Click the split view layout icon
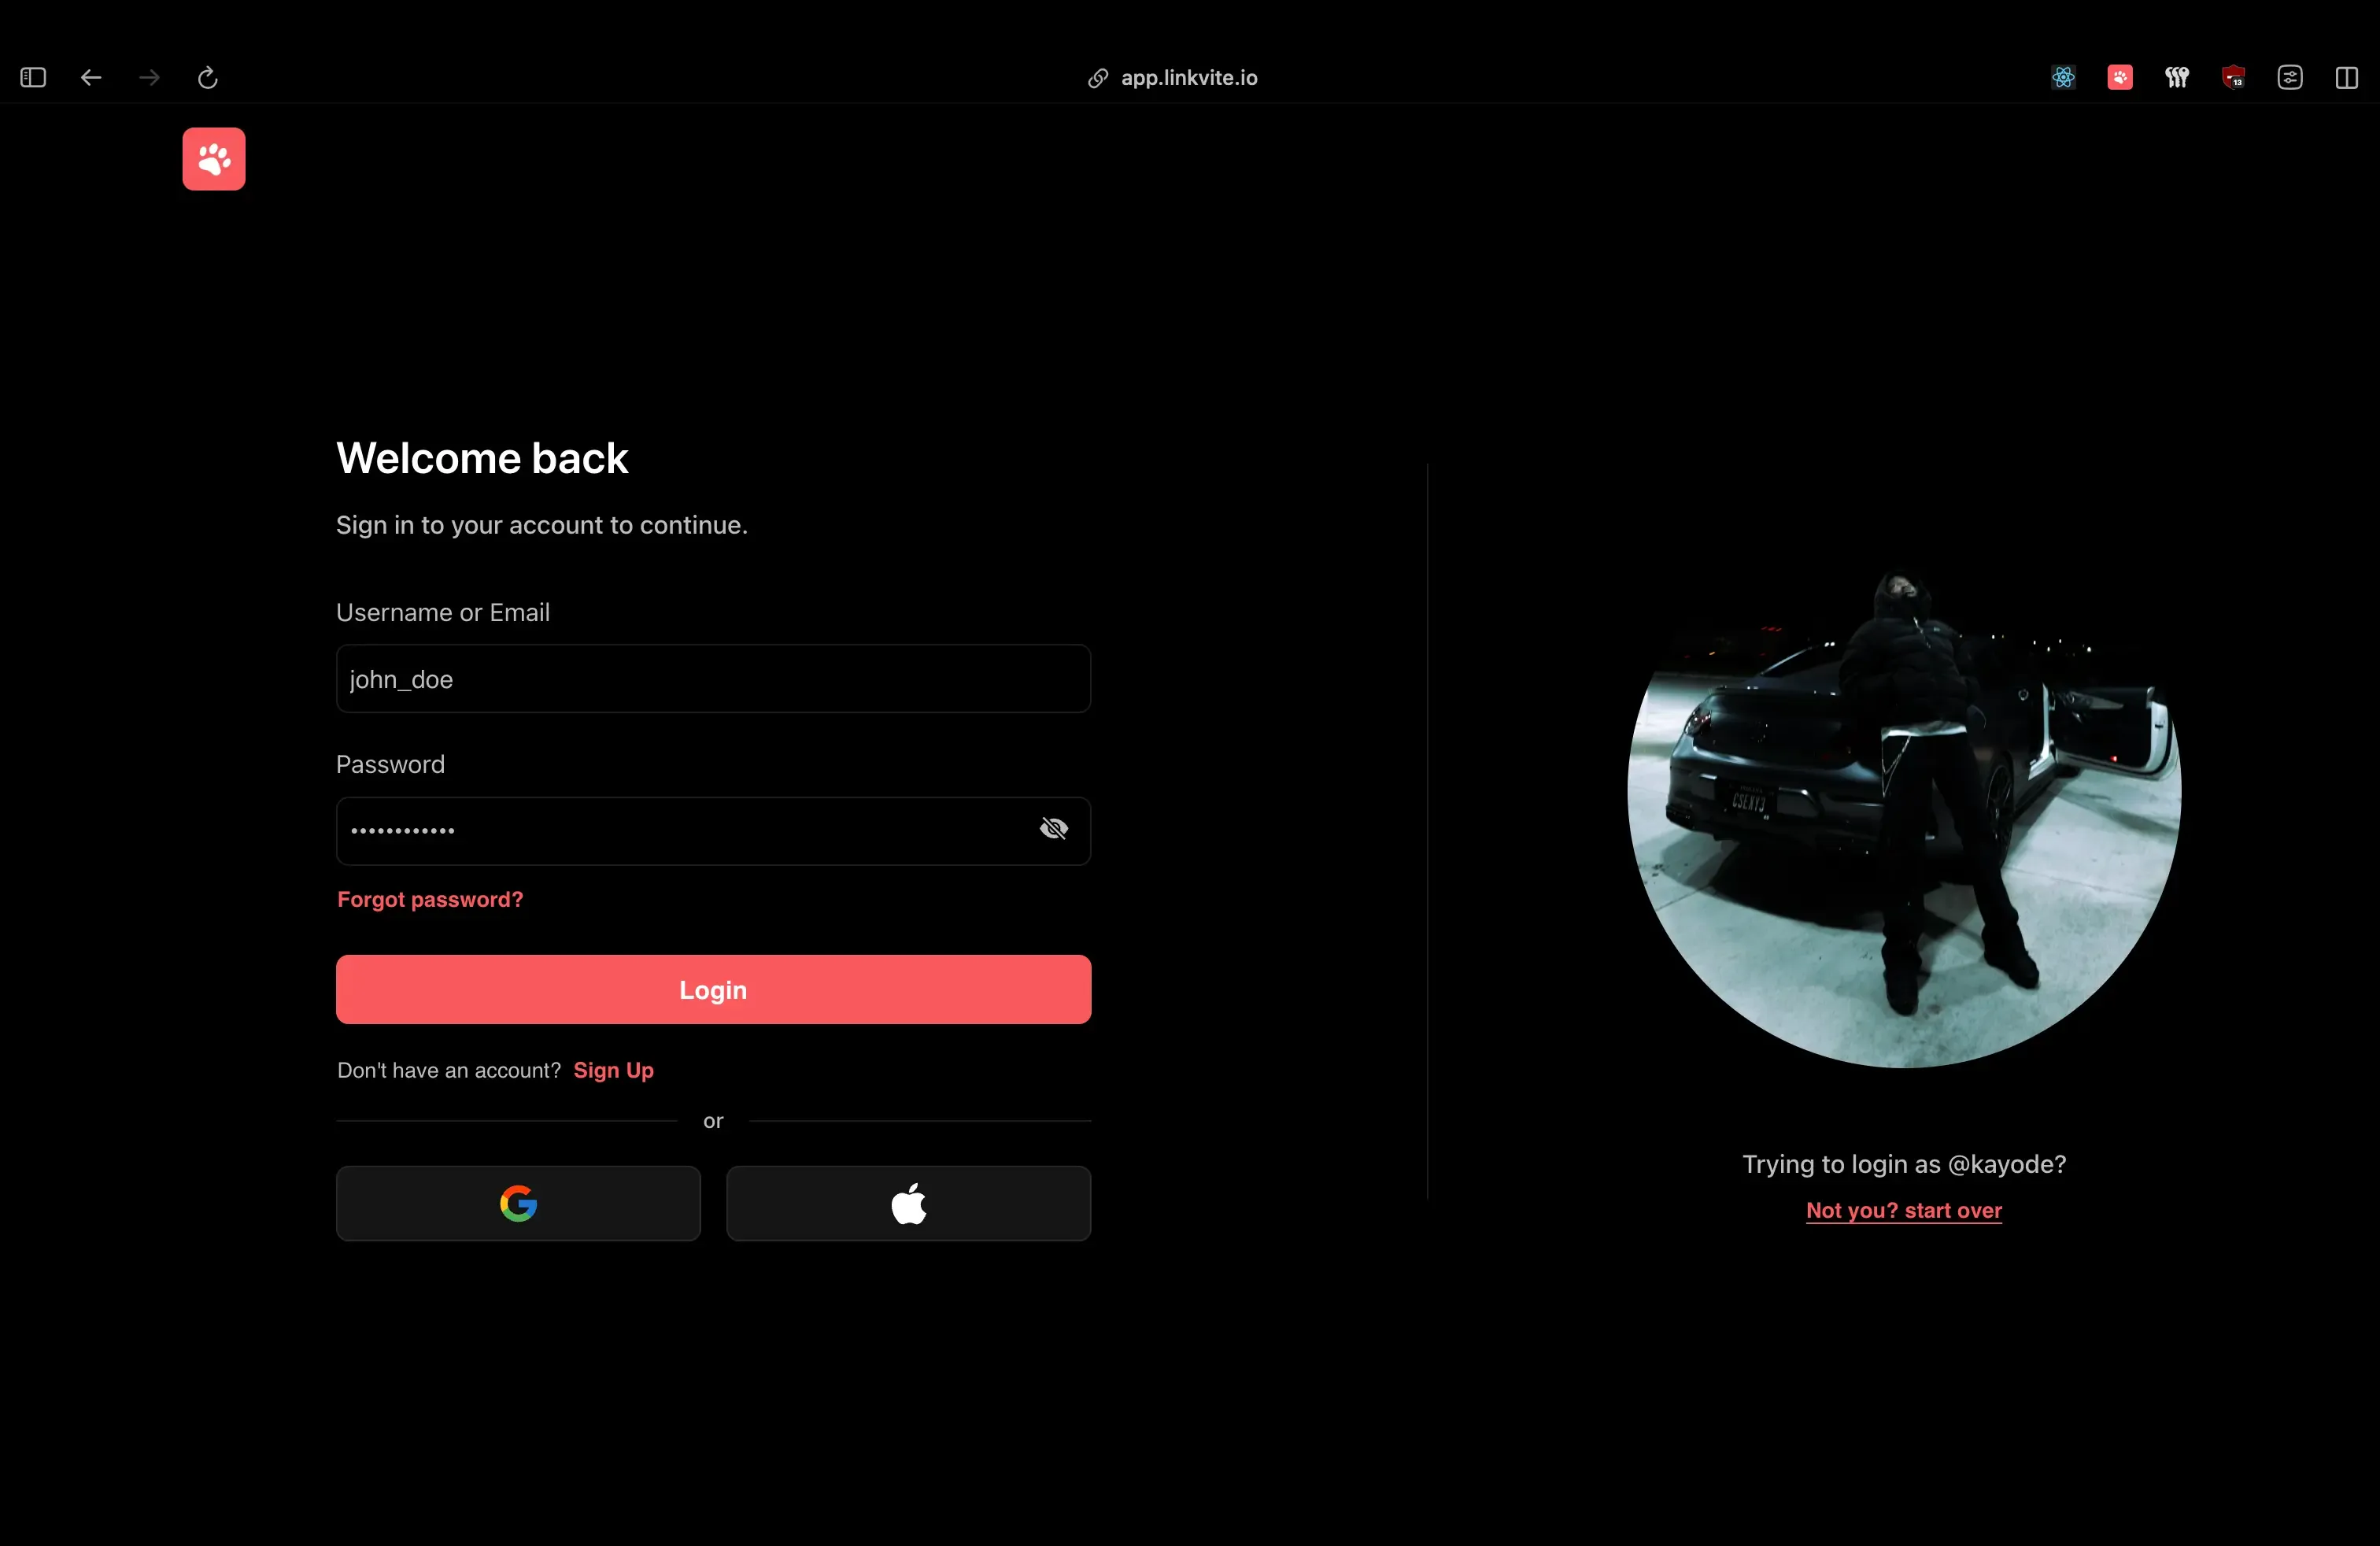The image size is (2380, 1546). click(x=2346, y=77)
